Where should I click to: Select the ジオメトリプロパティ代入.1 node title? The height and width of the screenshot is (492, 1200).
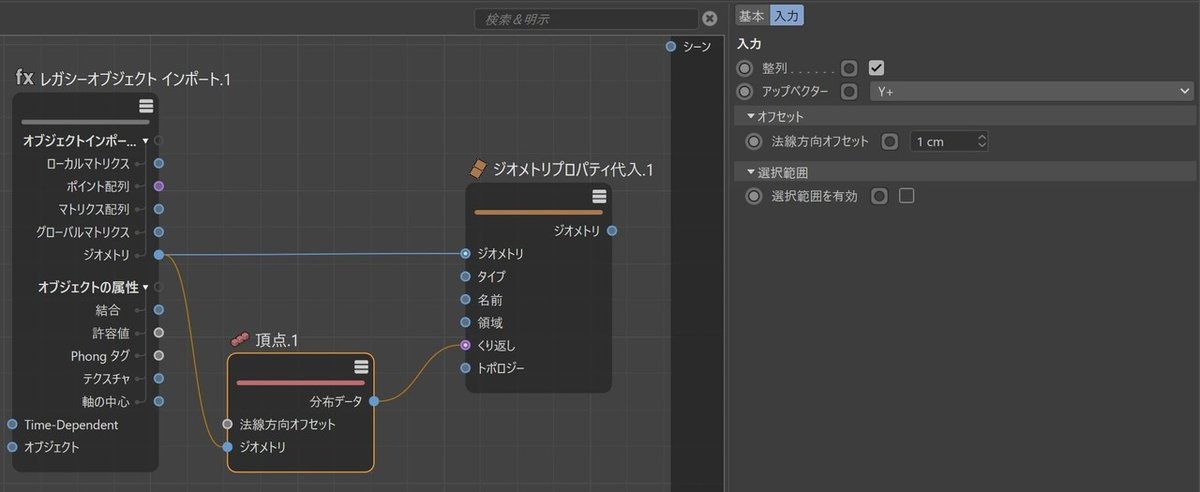point(574,170)
